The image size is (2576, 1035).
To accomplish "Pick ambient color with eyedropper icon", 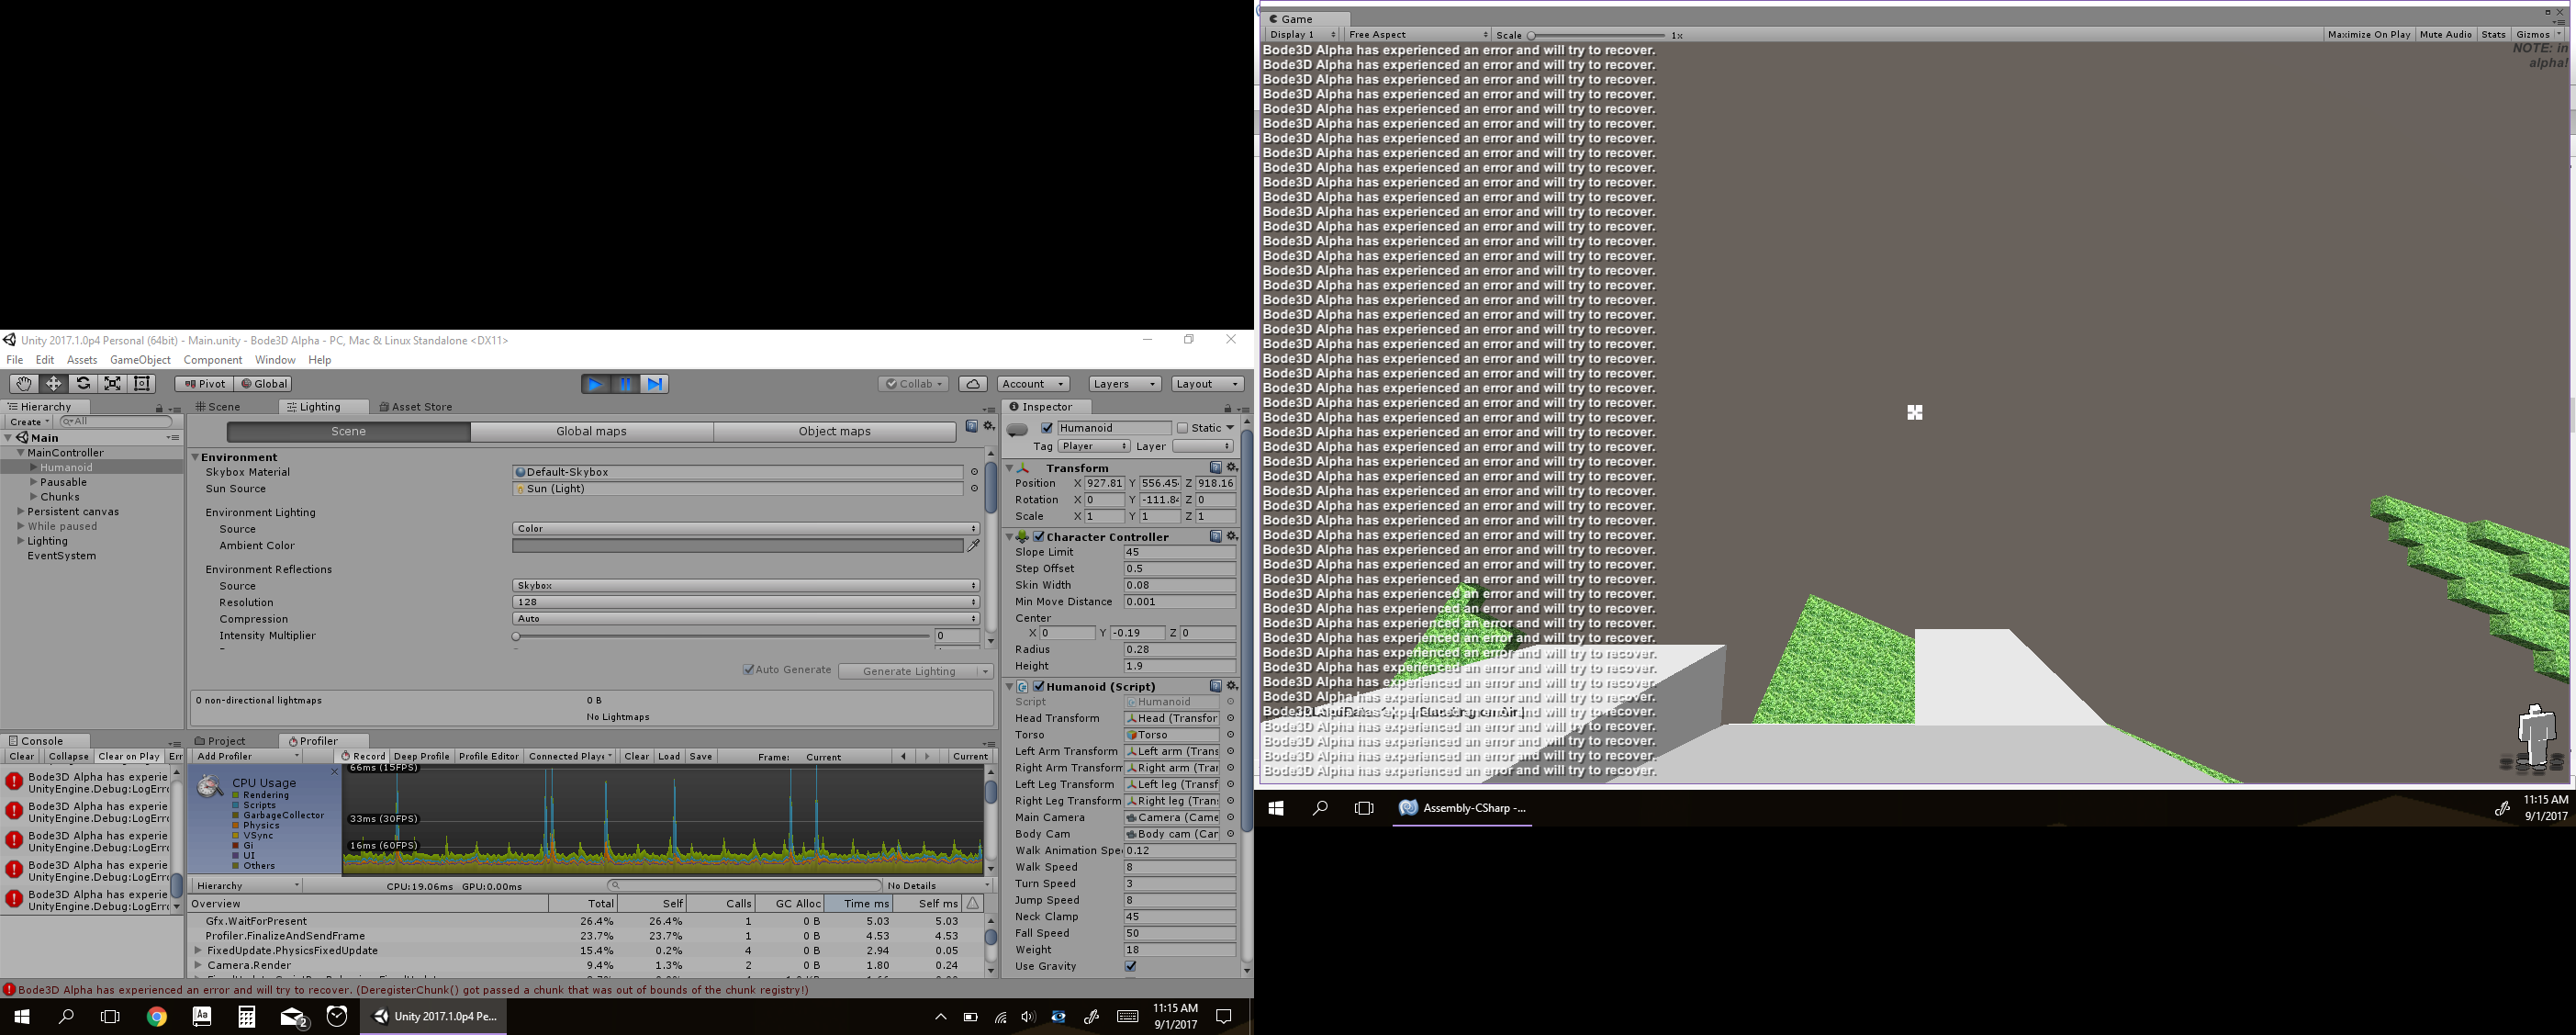I will coord(973,546).
